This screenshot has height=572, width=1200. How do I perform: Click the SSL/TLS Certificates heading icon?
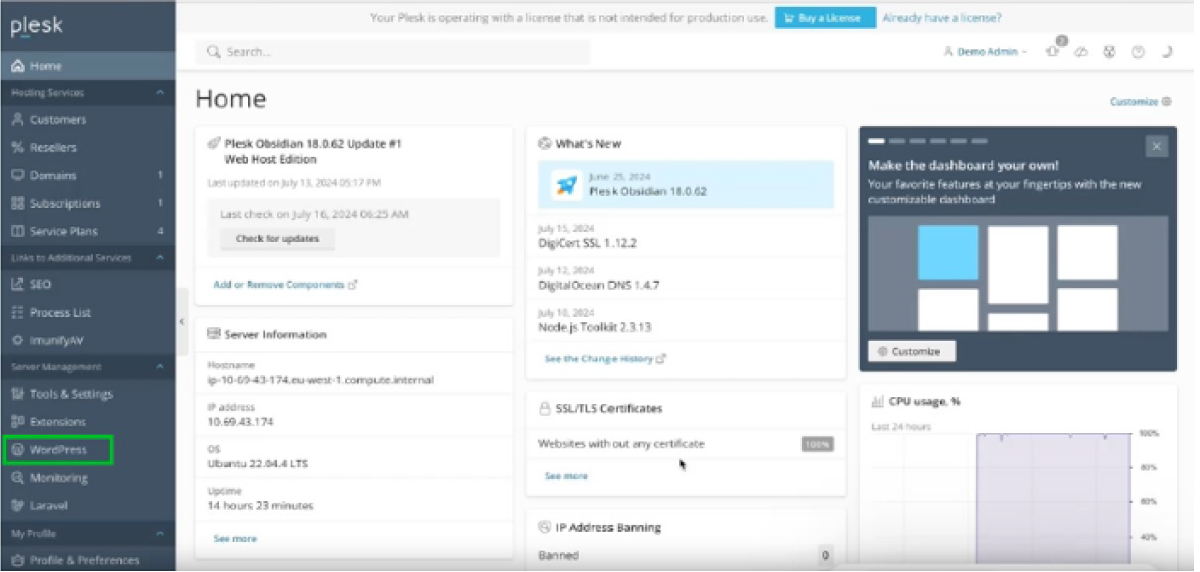[545, 409]
